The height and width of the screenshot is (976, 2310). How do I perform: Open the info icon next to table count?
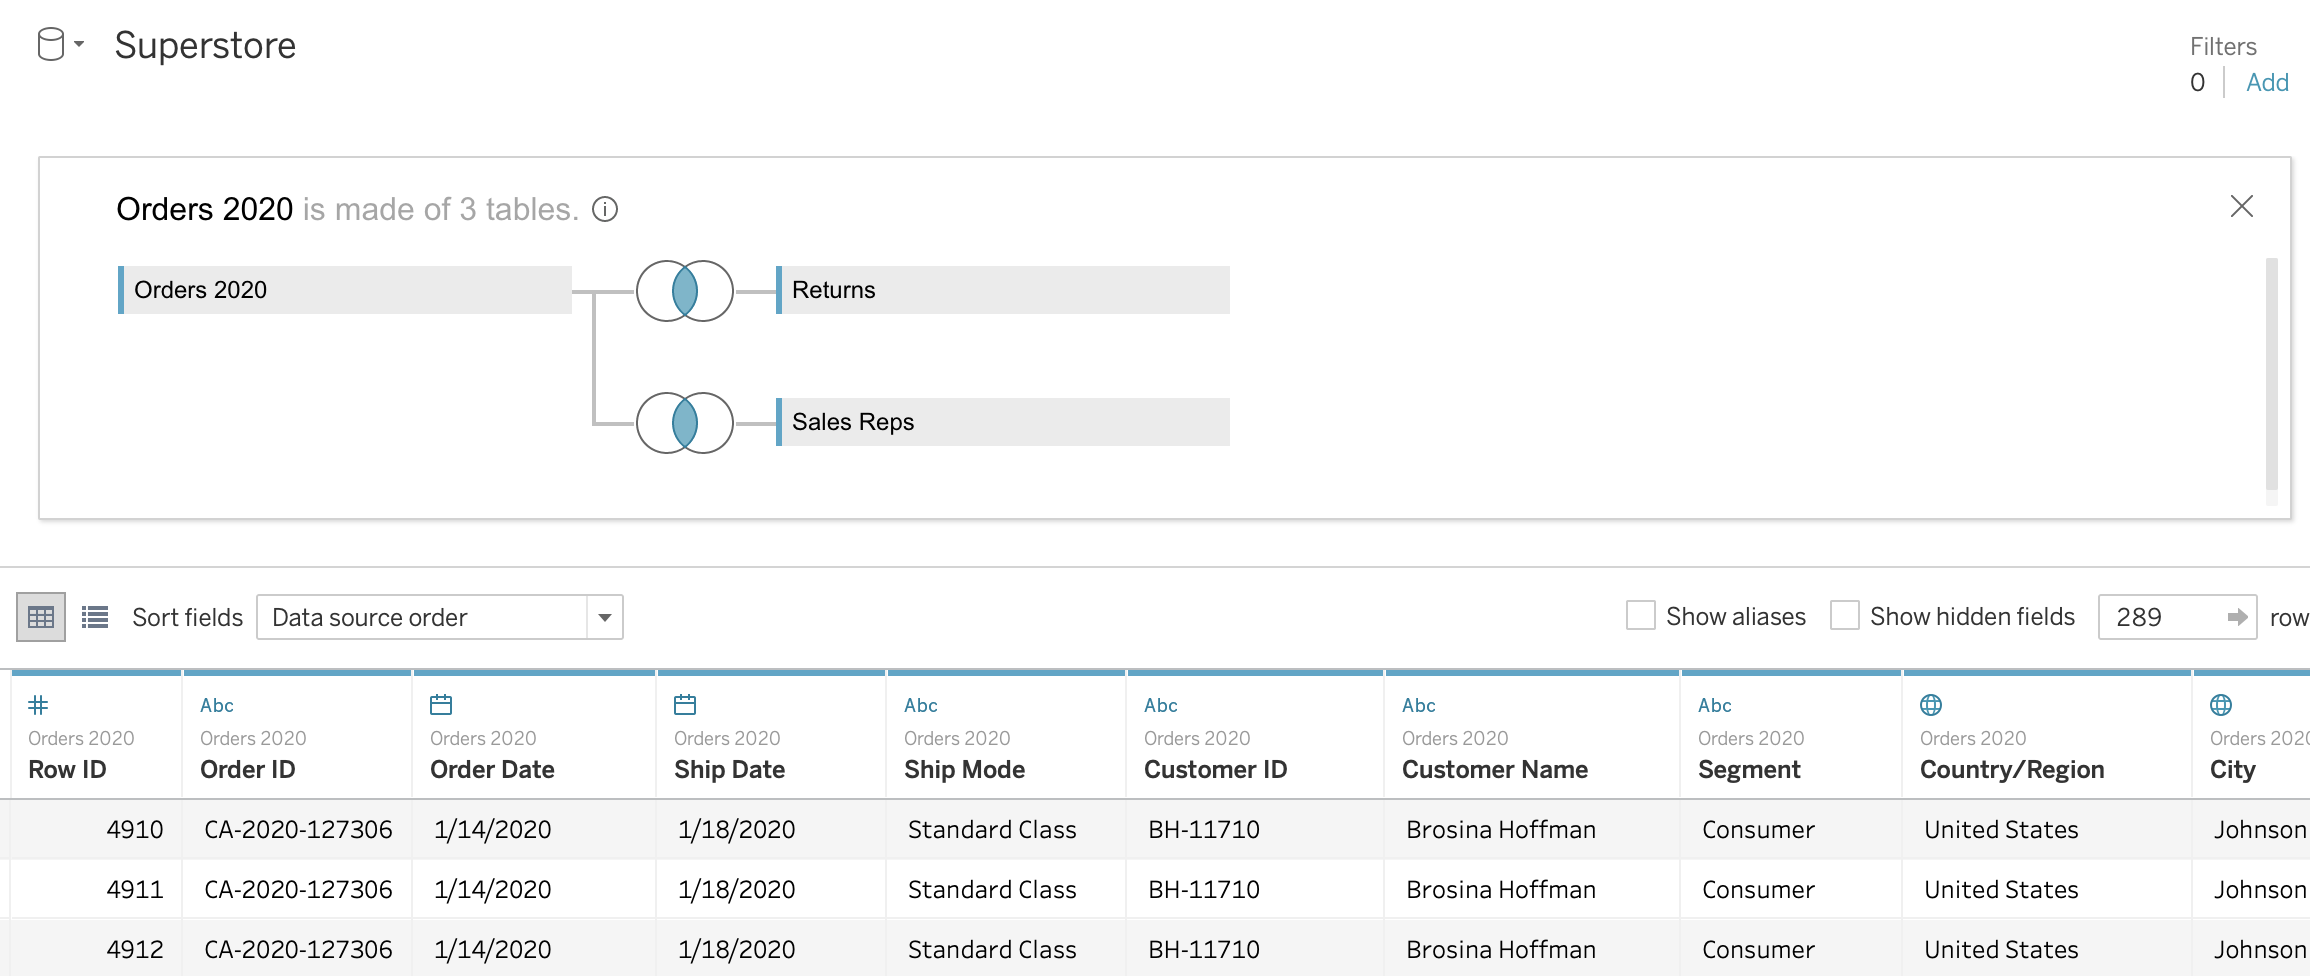[605, 209]
